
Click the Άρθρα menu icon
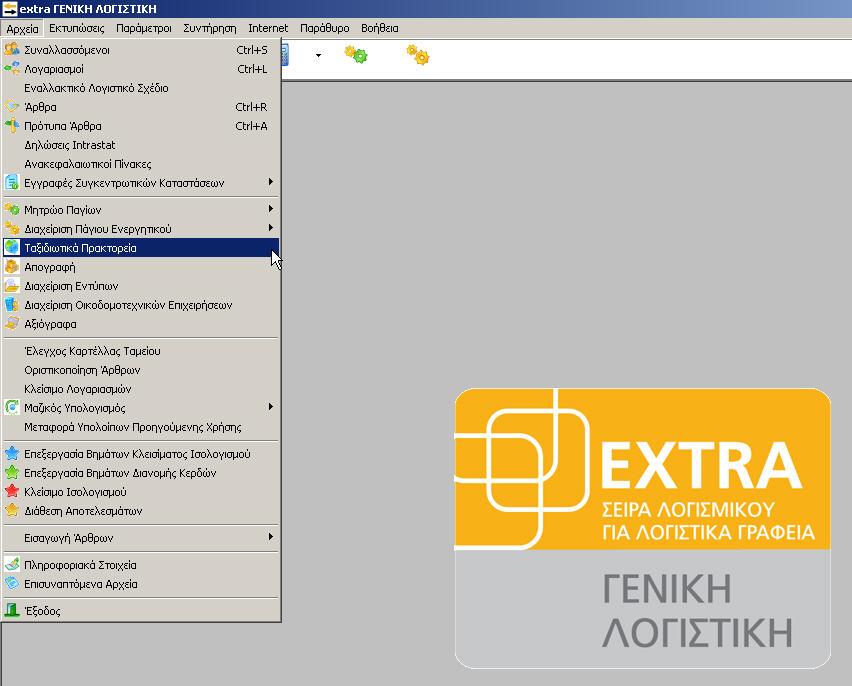pyautogui.click(x=12, y=107)
